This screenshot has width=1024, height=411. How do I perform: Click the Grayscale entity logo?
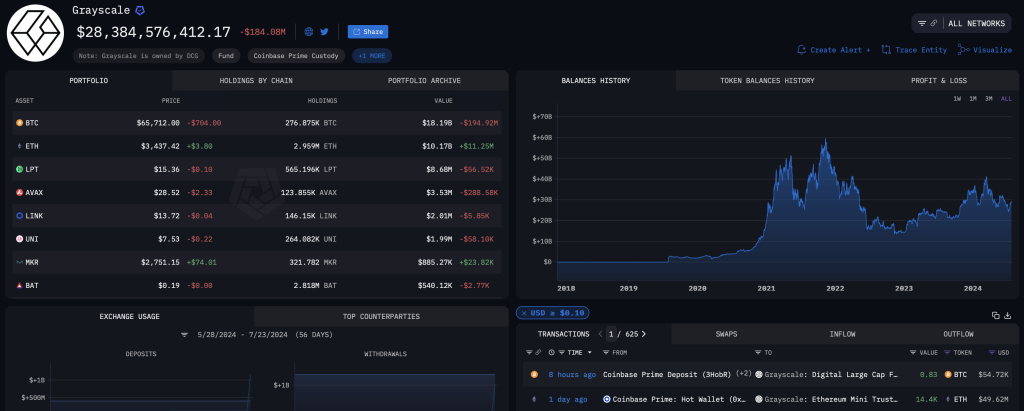pyautogui.click(x=35, y=33)
